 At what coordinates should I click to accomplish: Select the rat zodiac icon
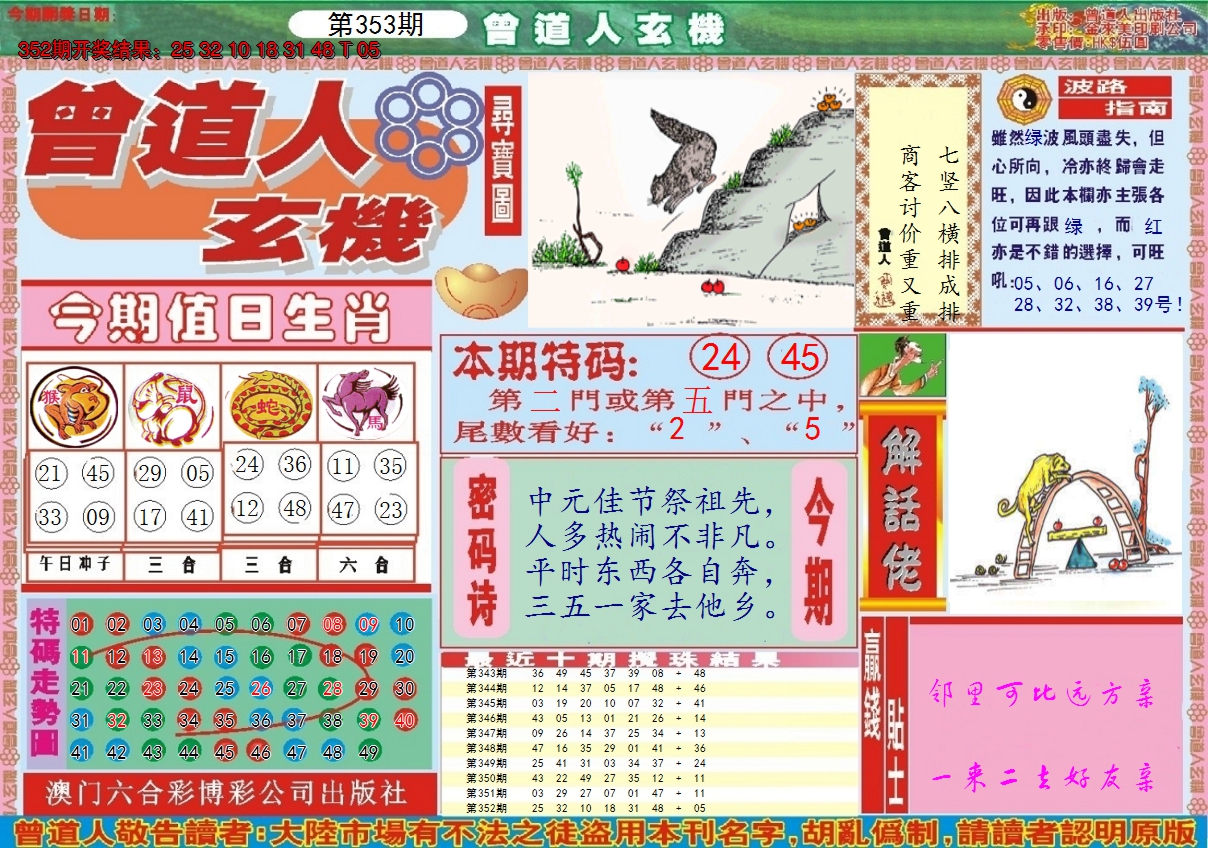tap(171, 406)
